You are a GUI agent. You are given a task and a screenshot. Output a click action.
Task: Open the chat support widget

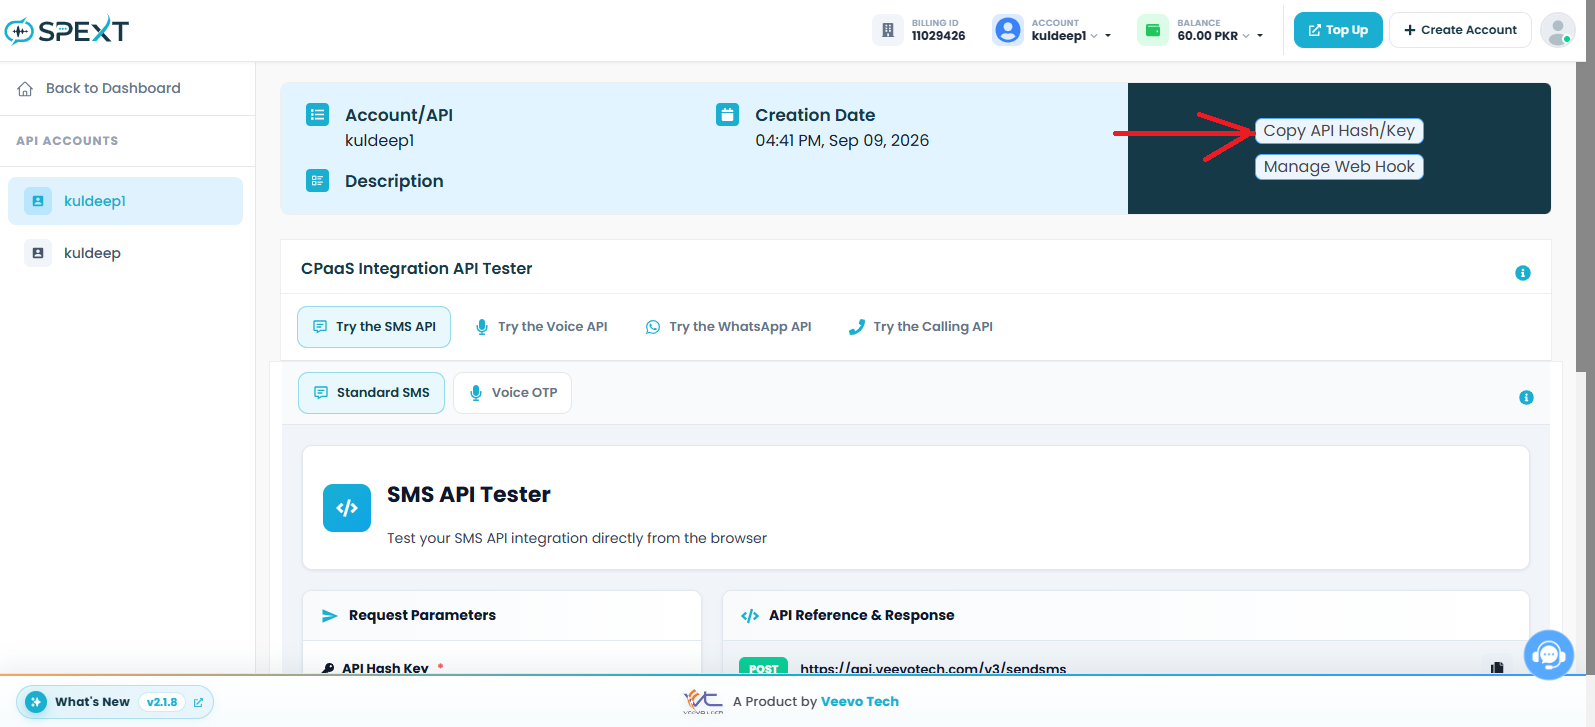[x=1548, y=655]
